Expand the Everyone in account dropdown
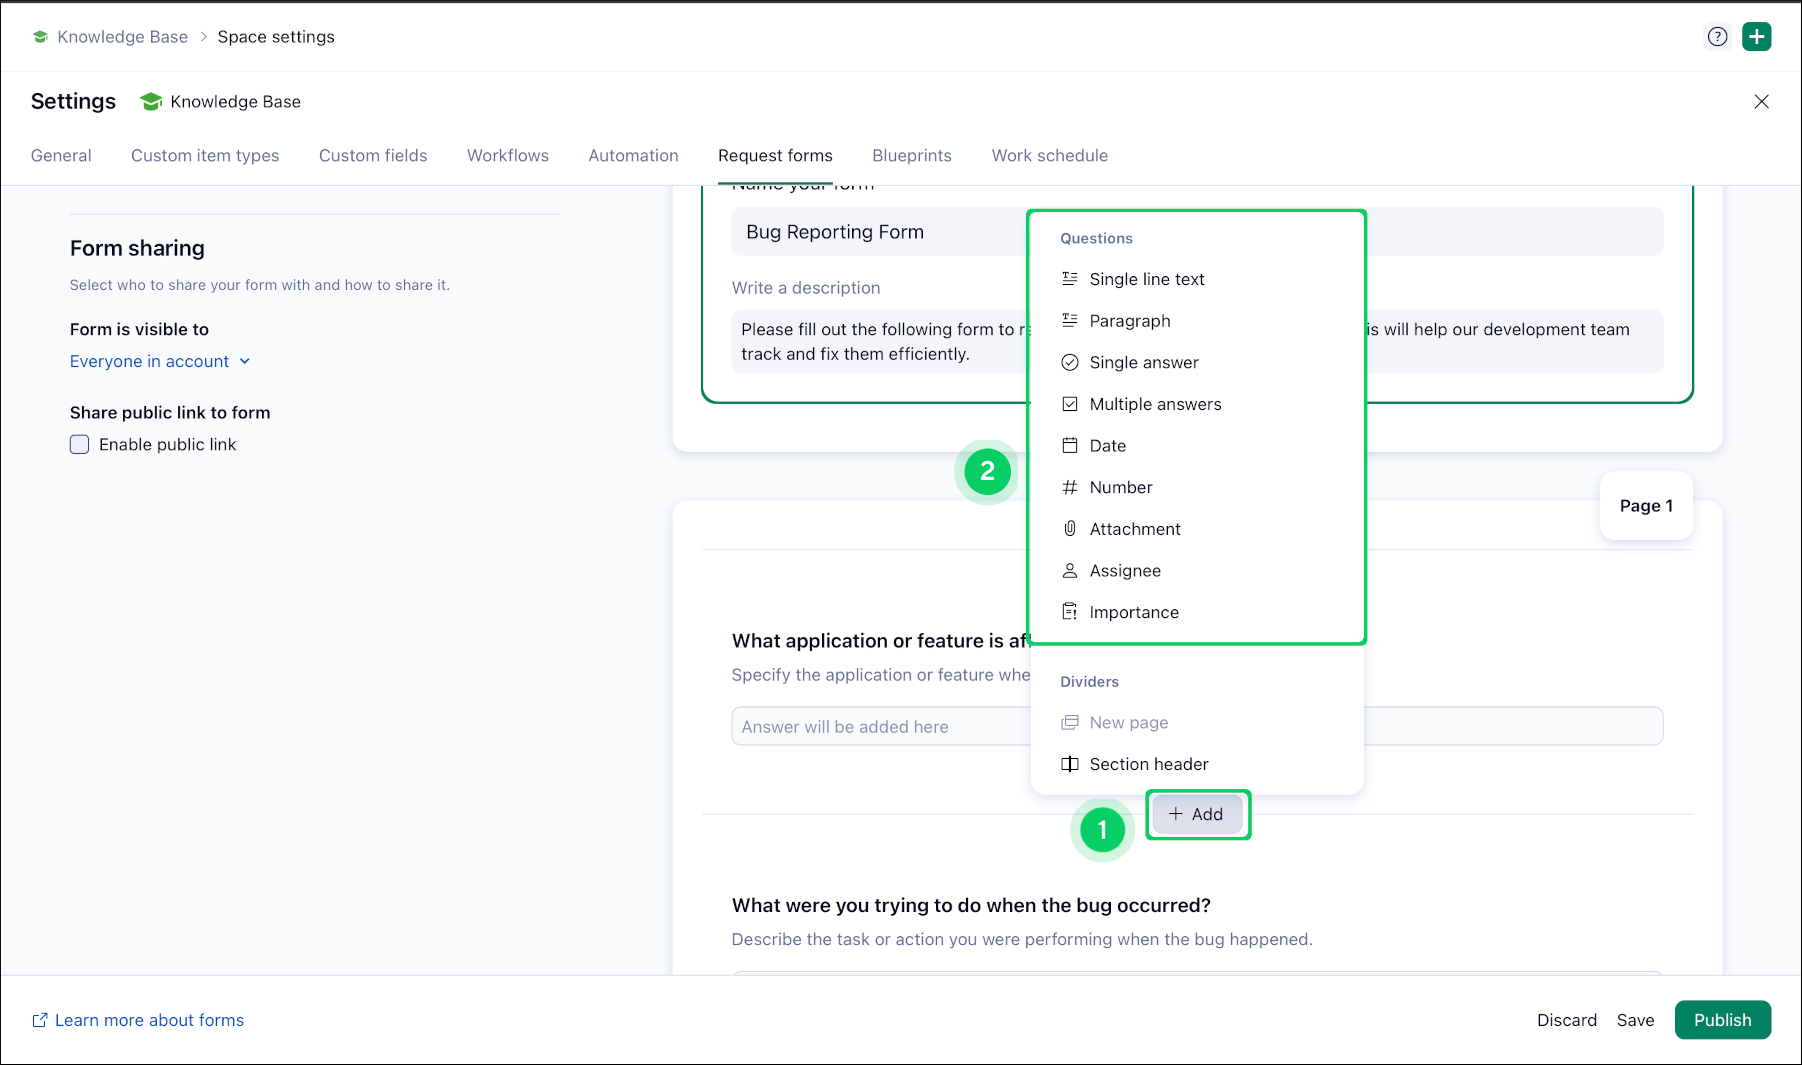 tap(160, 362)
